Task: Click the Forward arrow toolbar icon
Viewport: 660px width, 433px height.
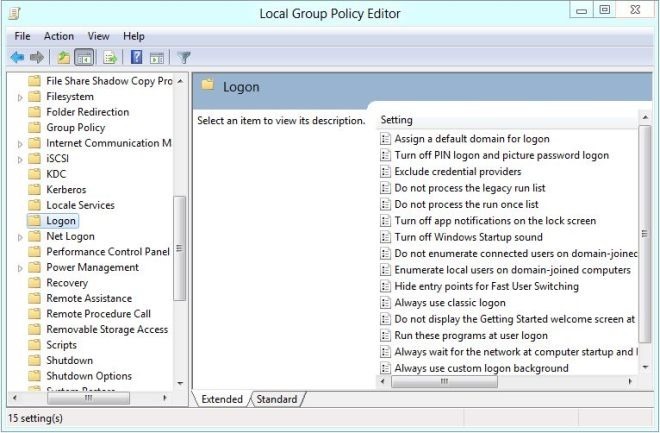Action: (37, 57)
